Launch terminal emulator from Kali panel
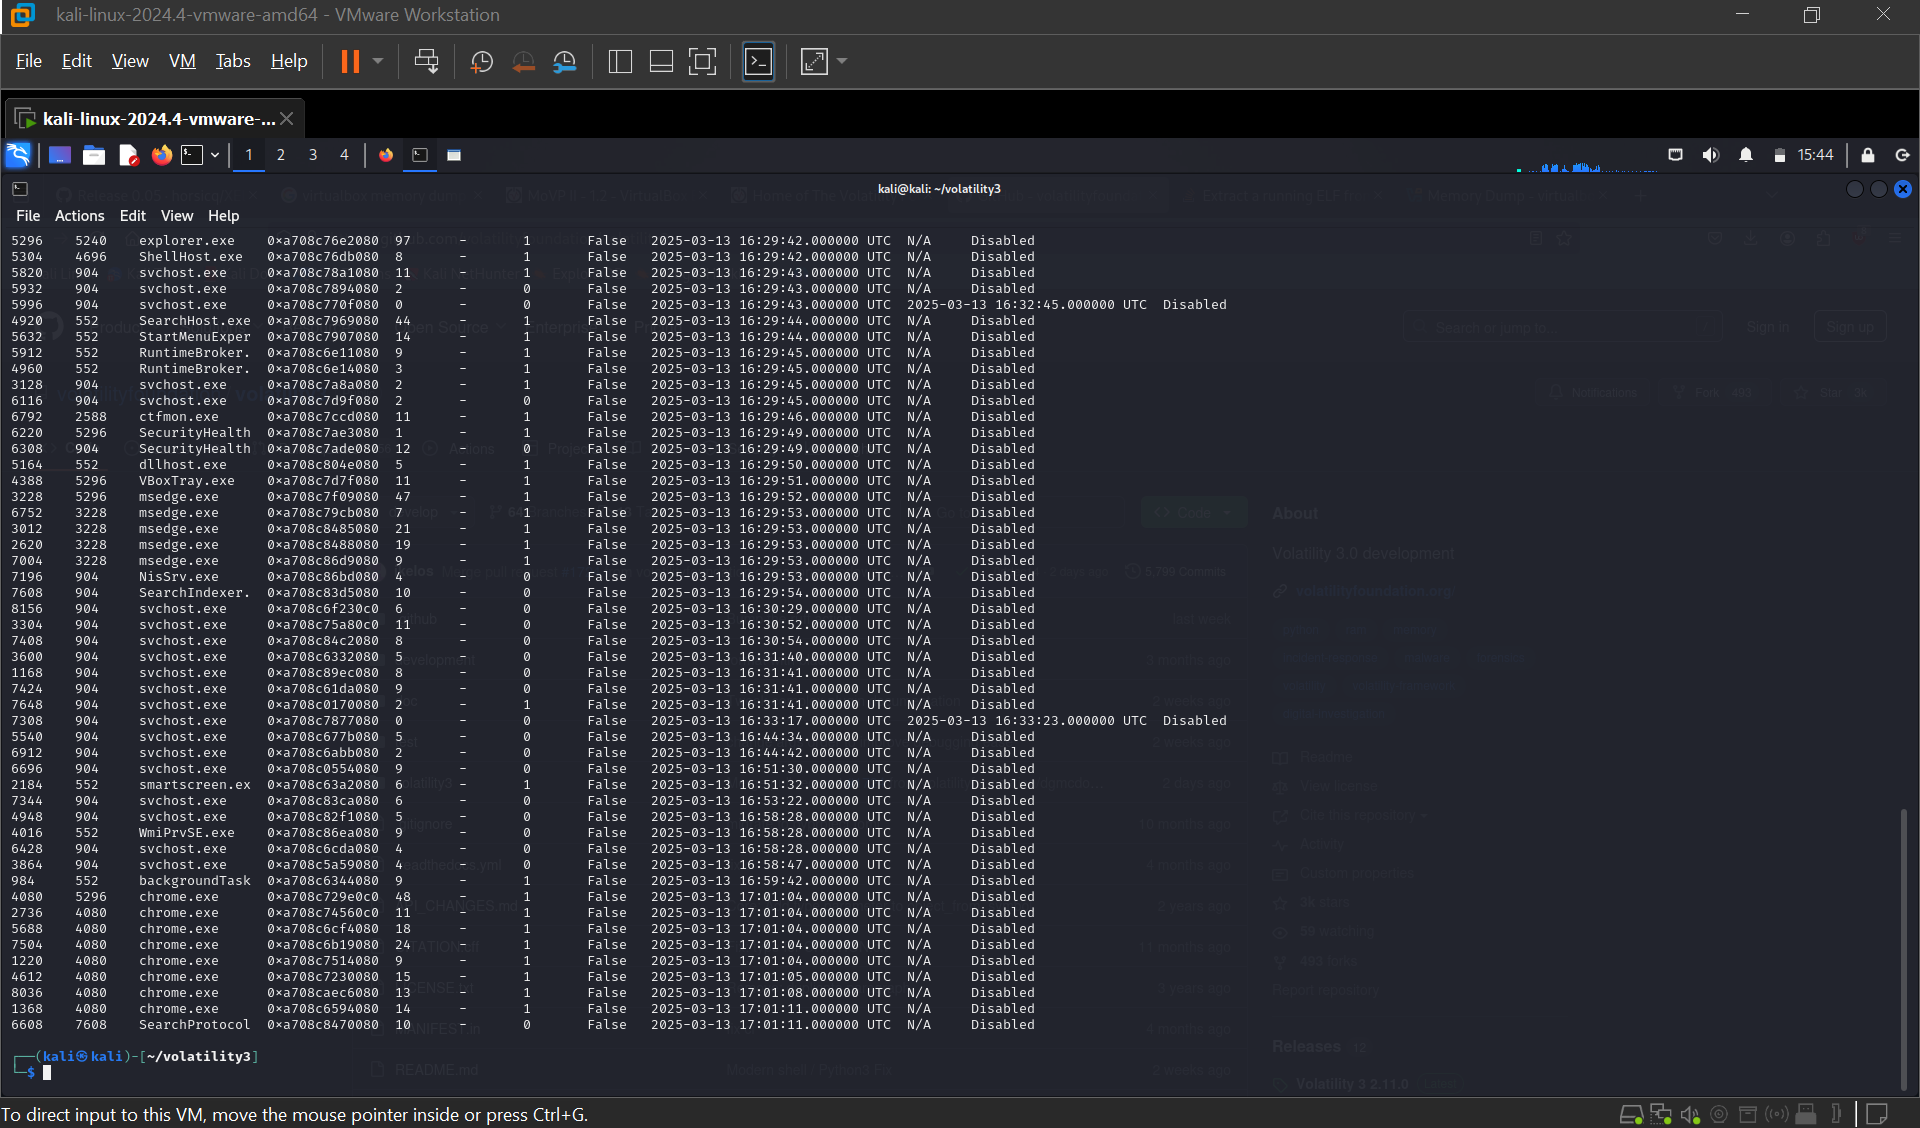The width and height of the screenshot is (1920, 1128). click(x=192, y=155)
